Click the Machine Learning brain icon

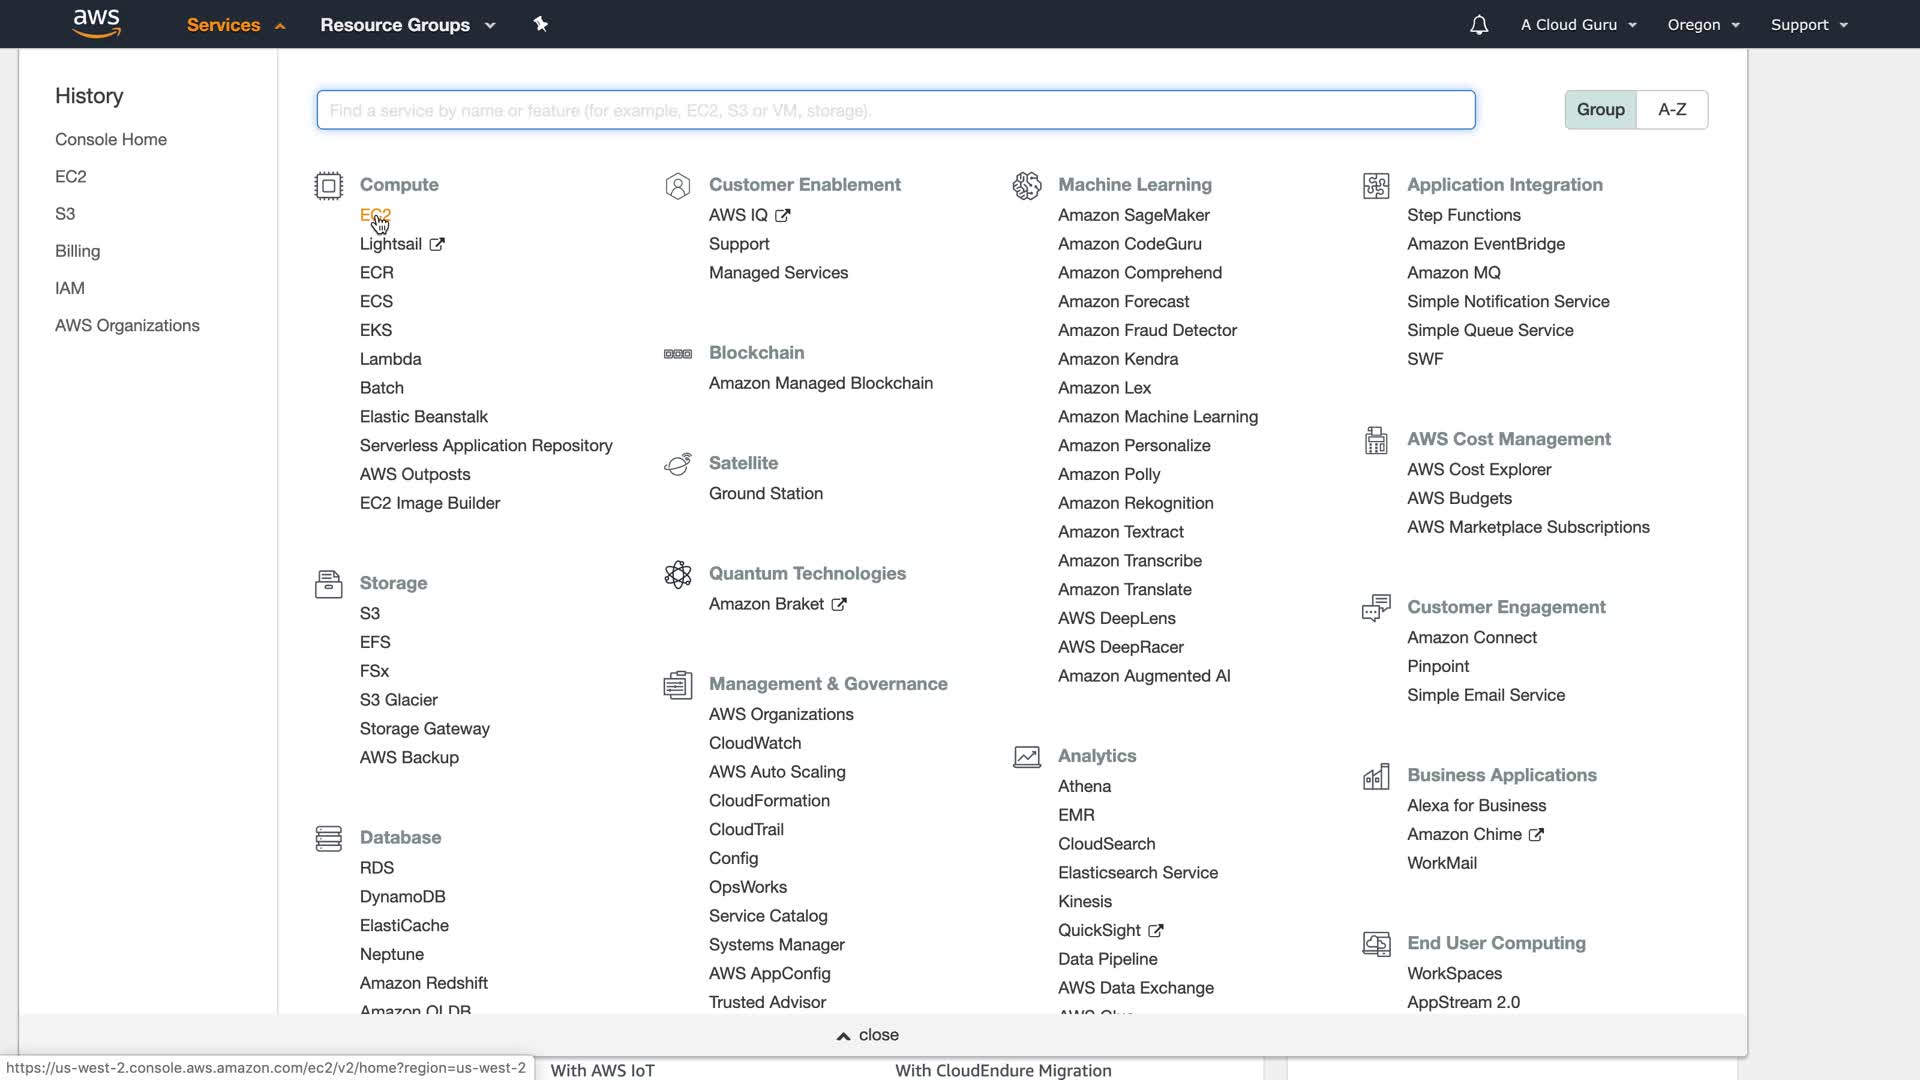click(1026, 186)
